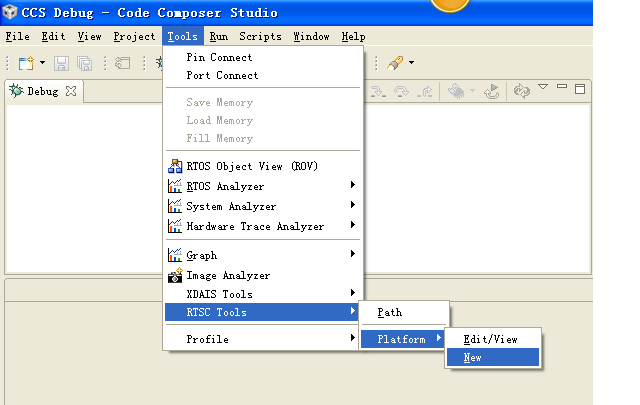Image resolution: width=640 pixels, height=405 pixels.
Task: Expand the Profile submenu
Action: pyautogui.click(x=263, y=339)
